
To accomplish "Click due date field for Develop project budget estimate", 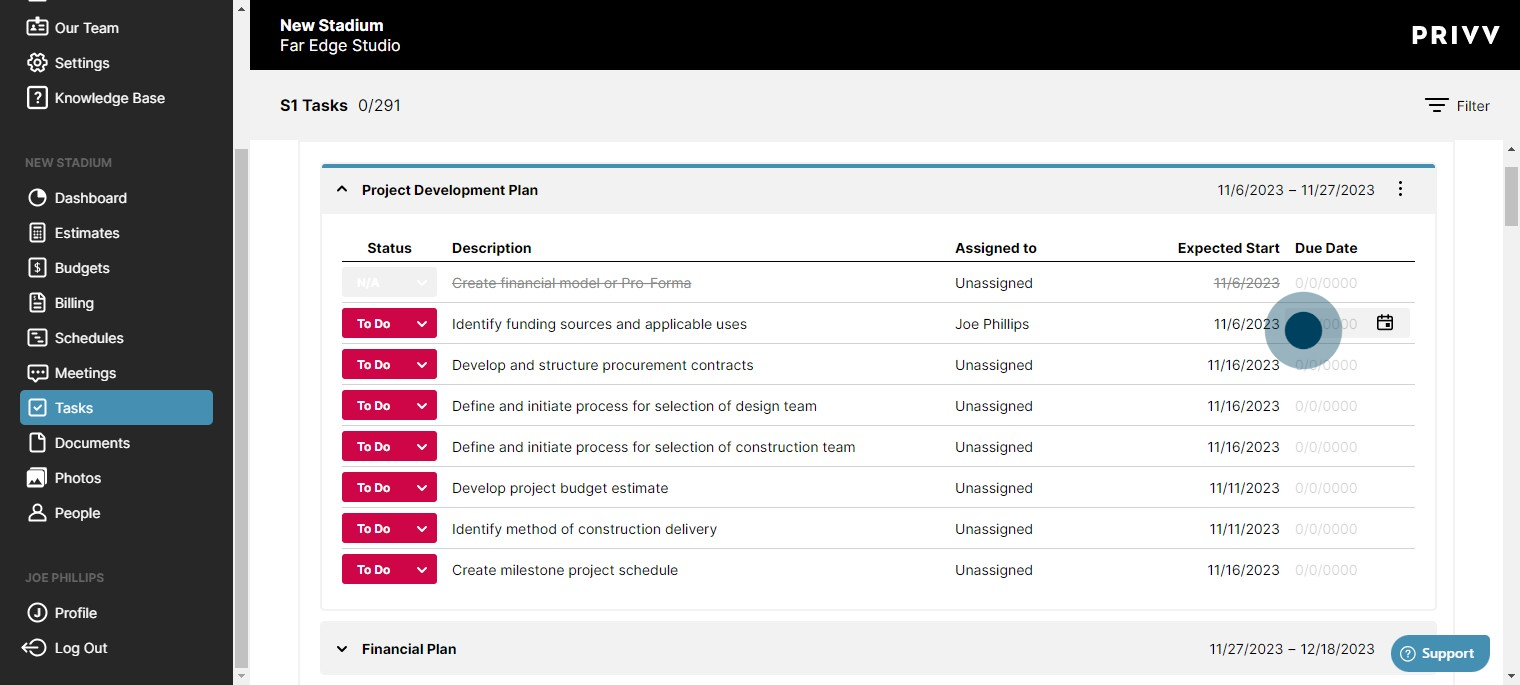I will coord(1326,488).
